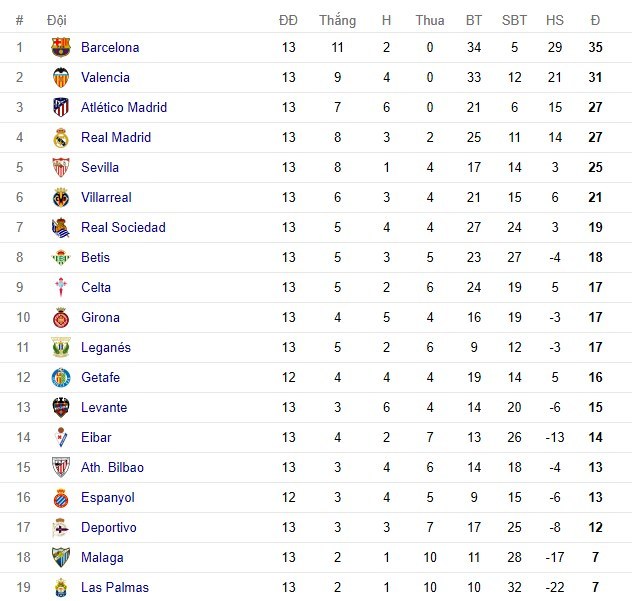Viewport: 632px width, 601px height.
Task: Open the Getafe team link
Action: tap(100, 377)
